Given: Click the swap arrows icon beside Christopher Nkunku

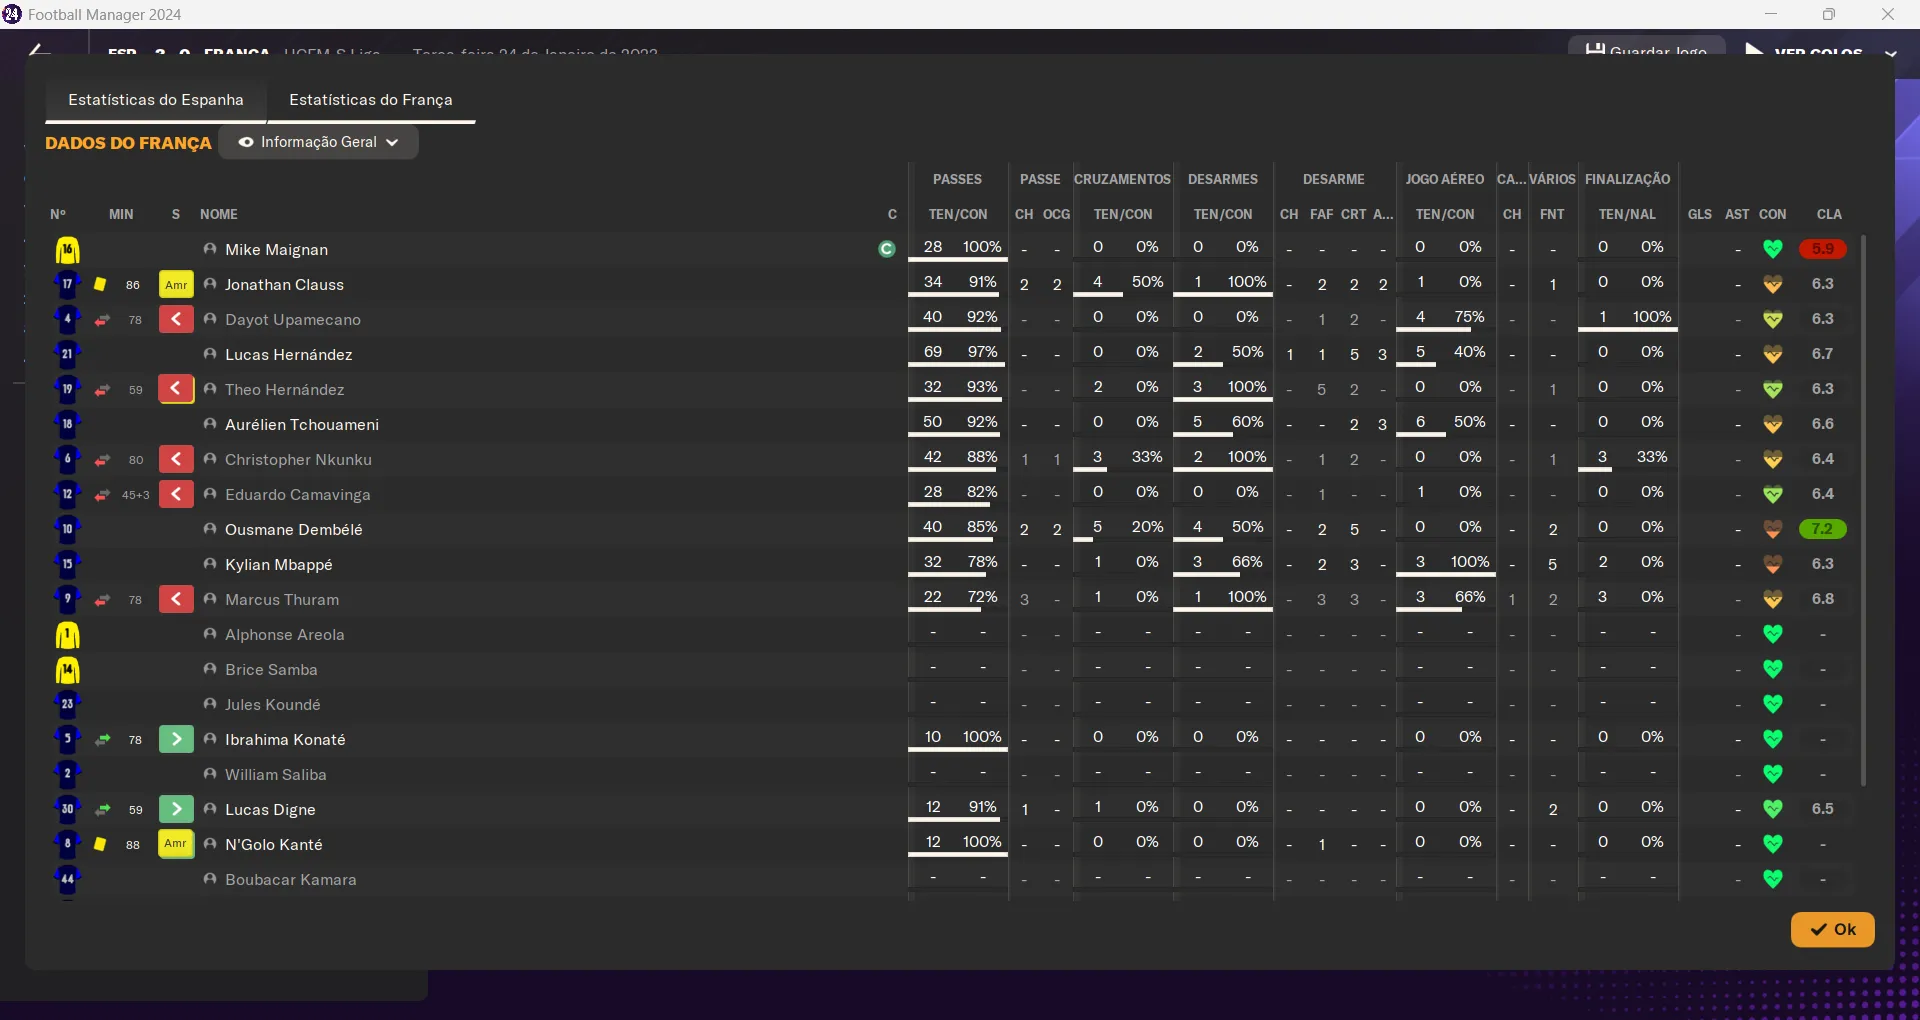Looking at the screenshot, I should pos(102,460).
